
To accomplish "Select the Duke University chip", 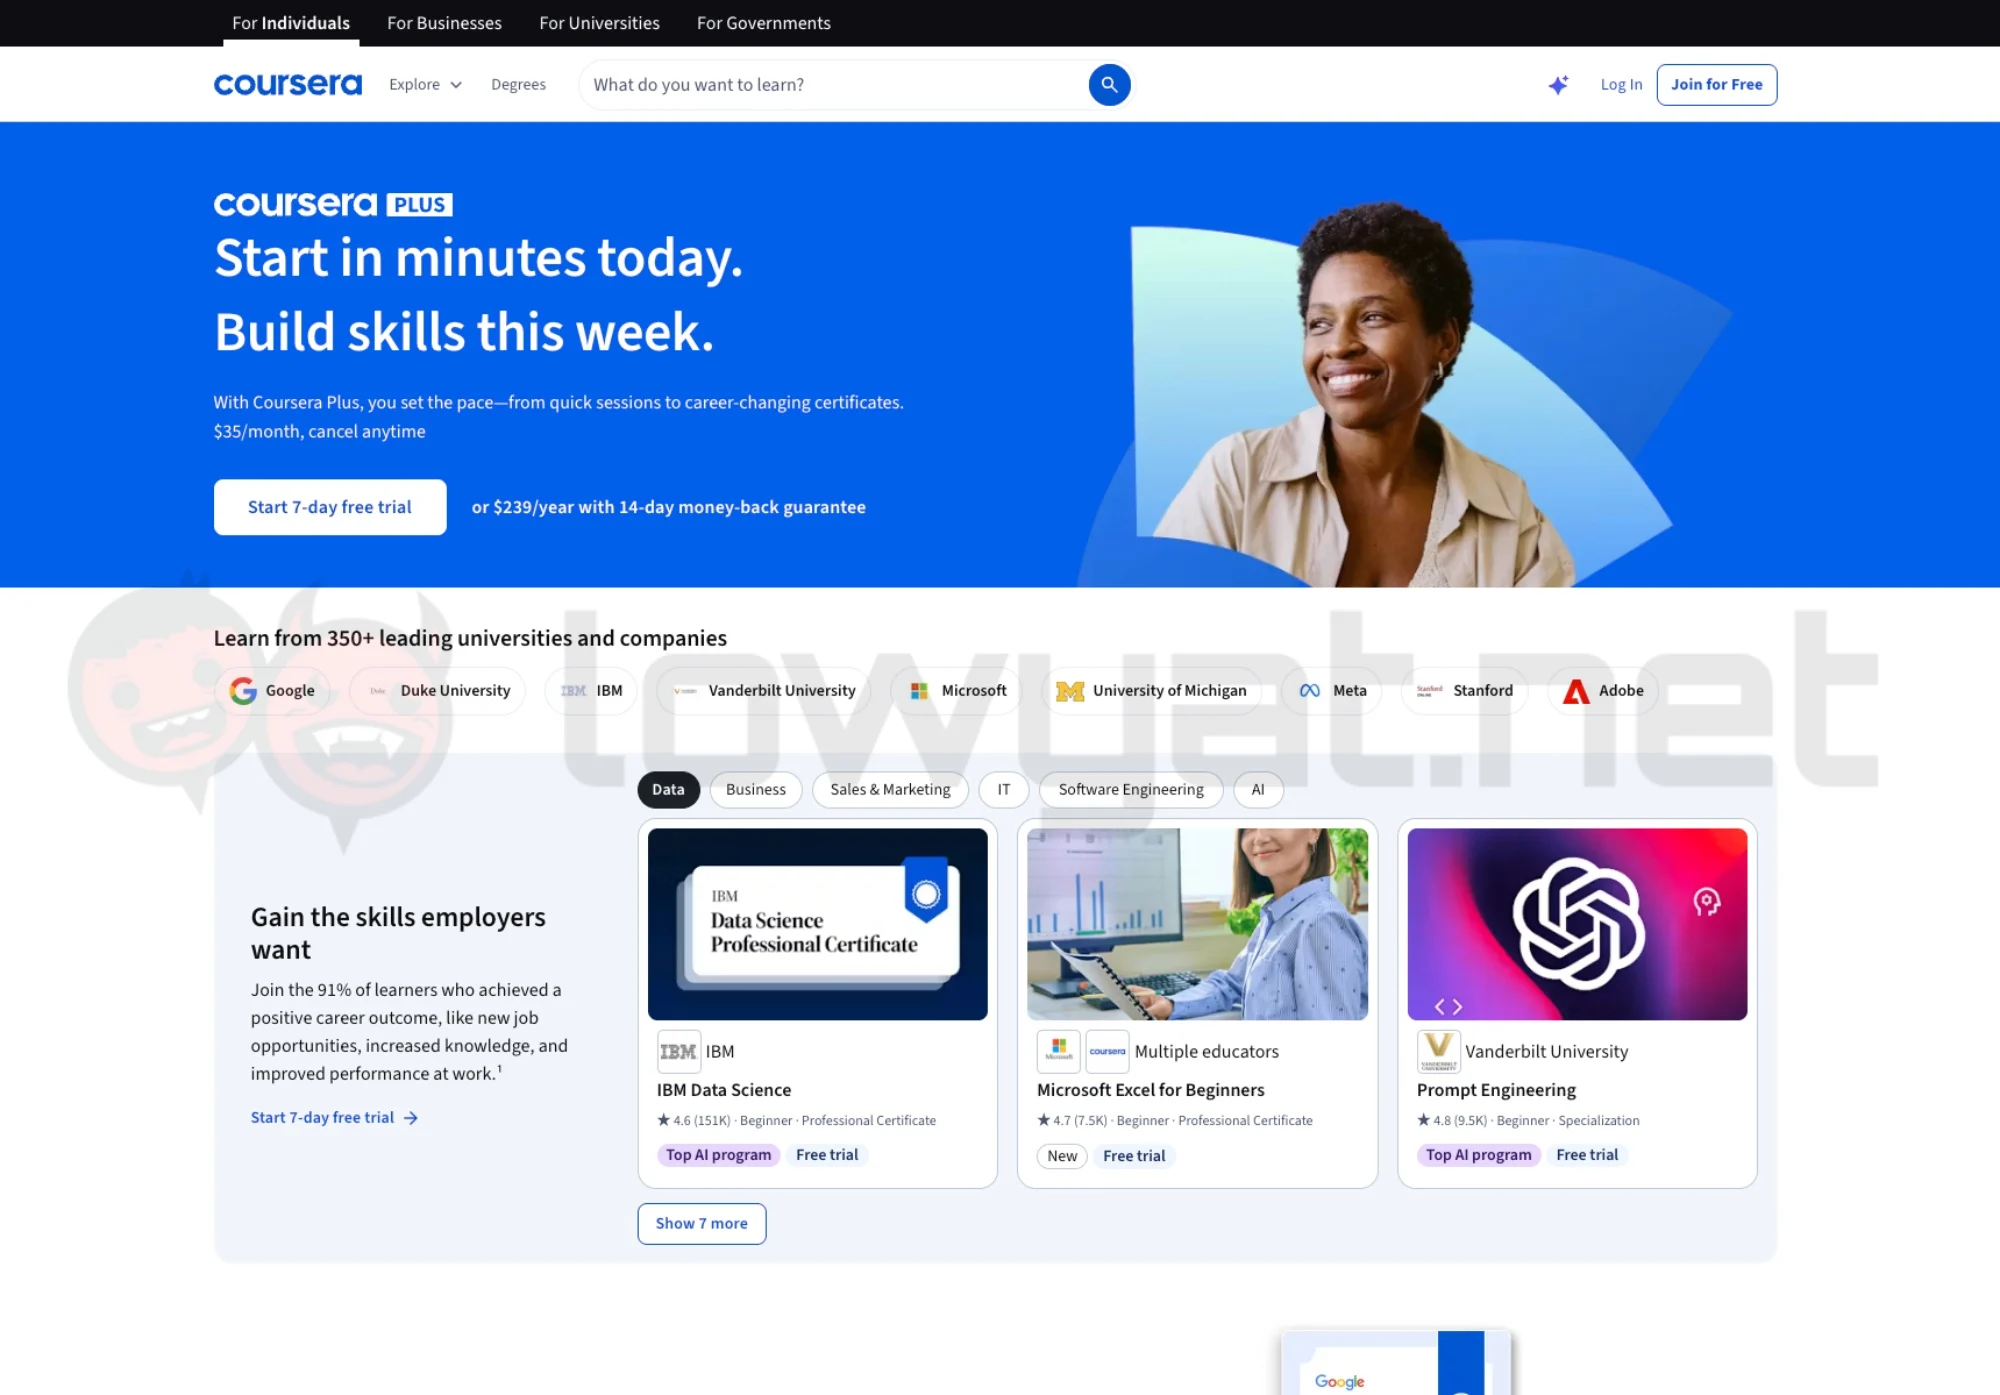I will pyautogui.click(x=438, y=690).
